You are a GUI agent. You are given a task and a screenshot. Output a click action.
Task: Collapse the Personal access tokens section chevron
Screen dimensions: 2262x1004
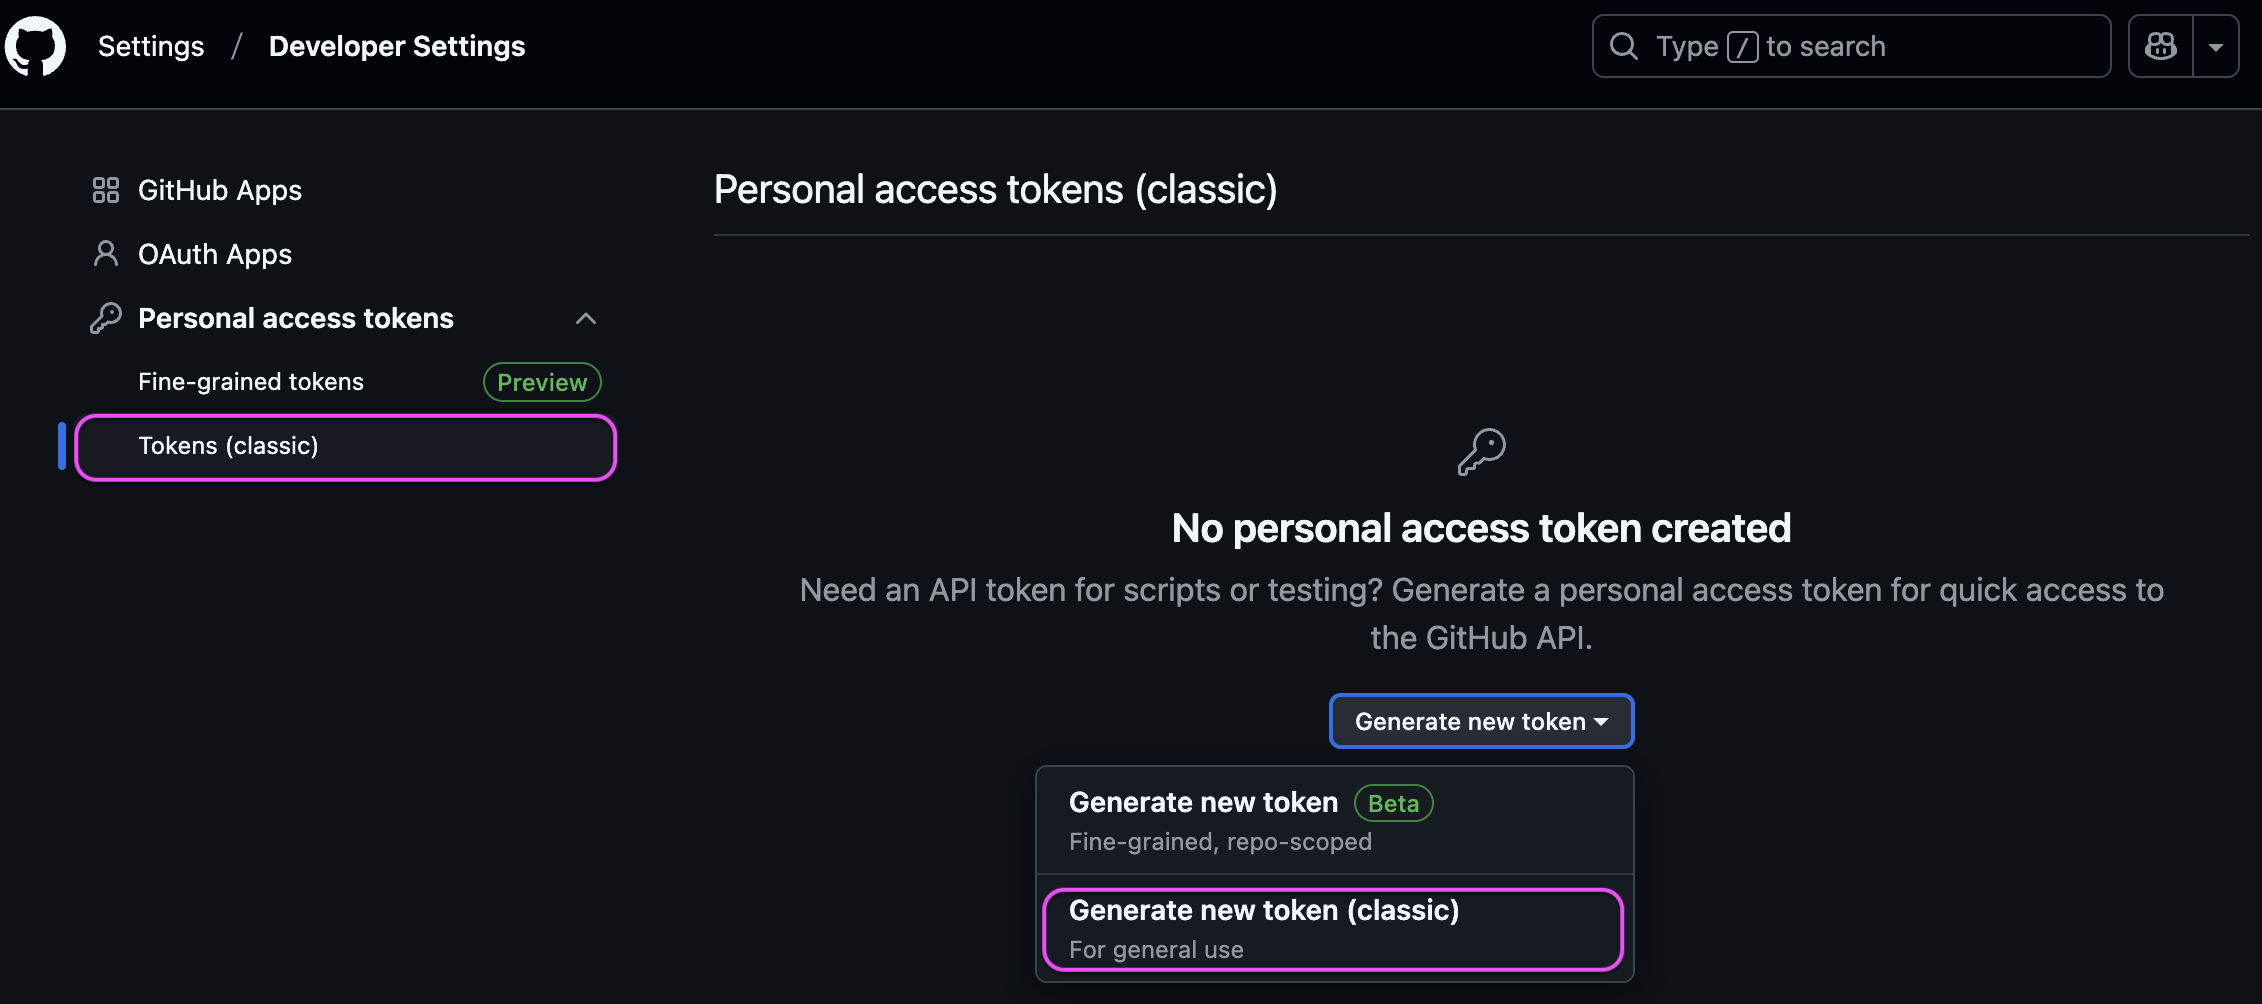pos(586,318)
